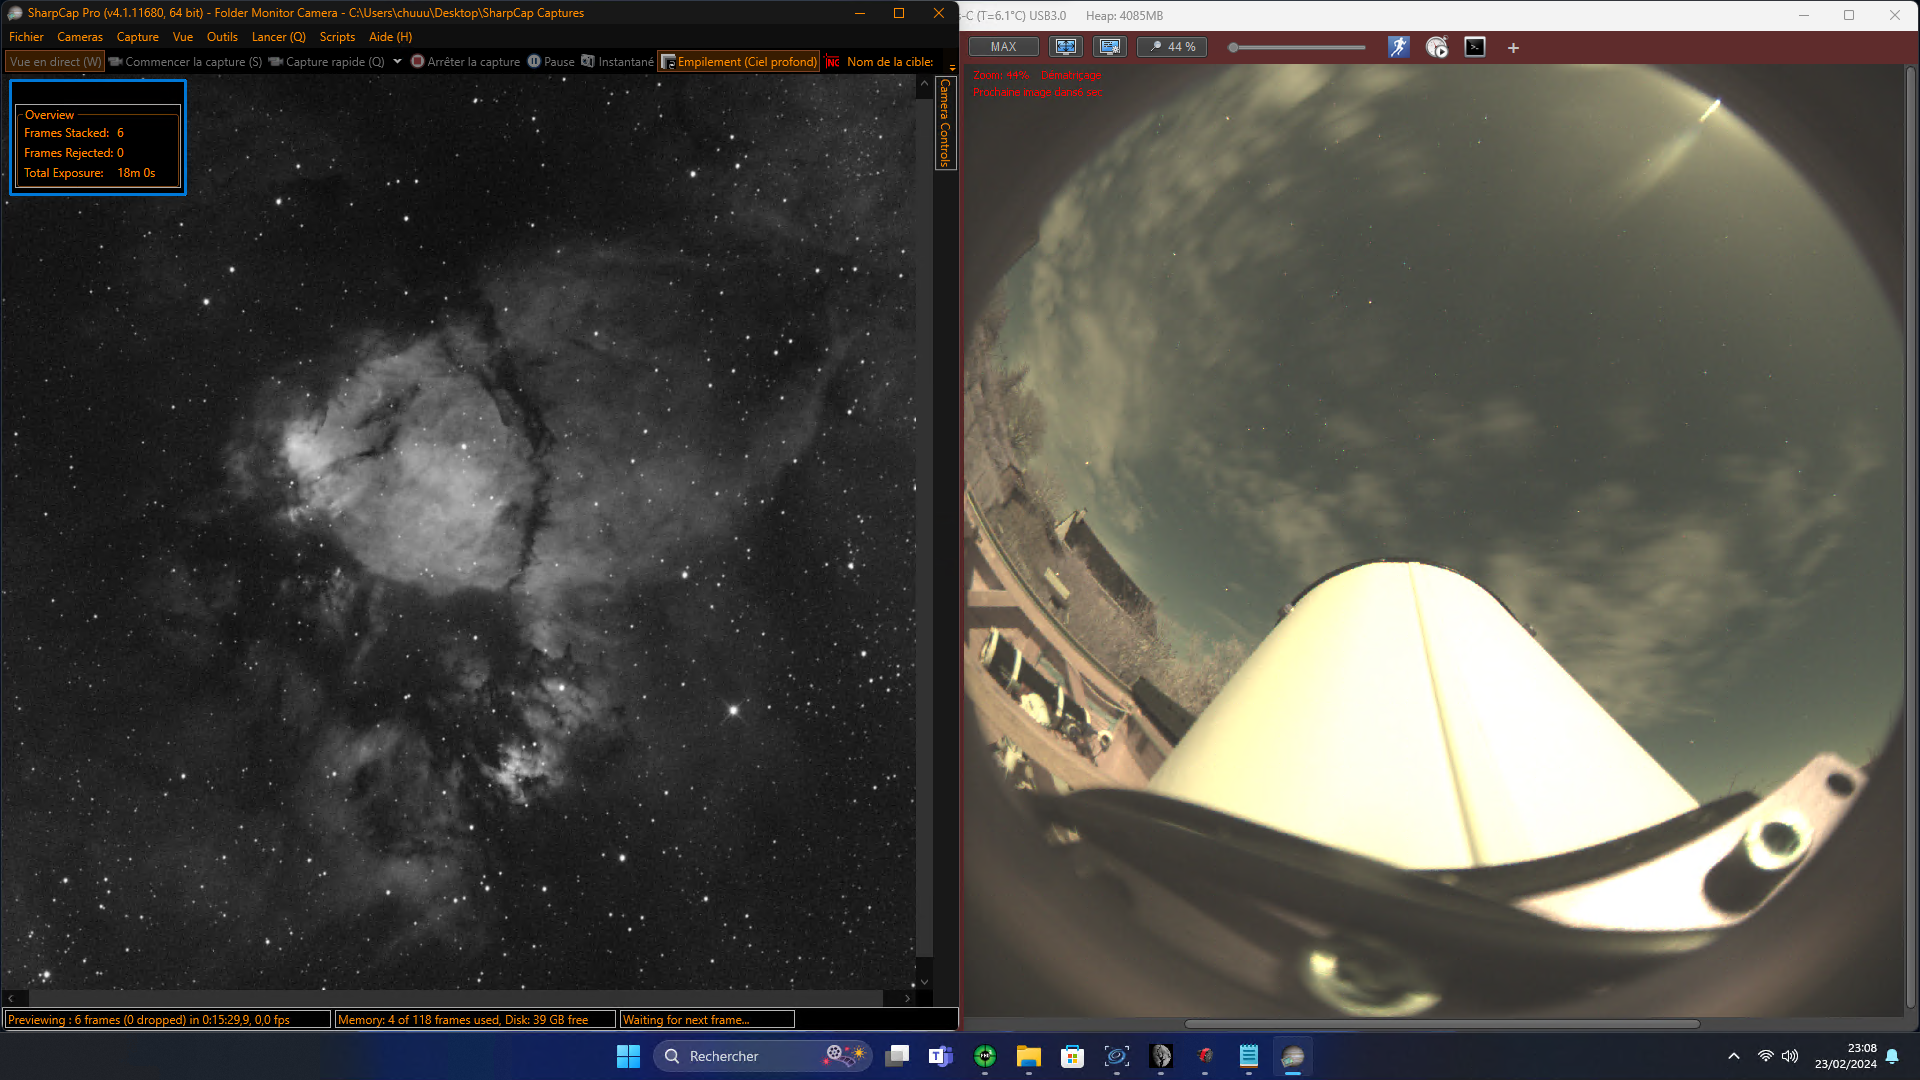Viewport: 1920px width, 1080px height.
Task: Click the Total Exposure 18m 0s text
Action: coord(90,173)
